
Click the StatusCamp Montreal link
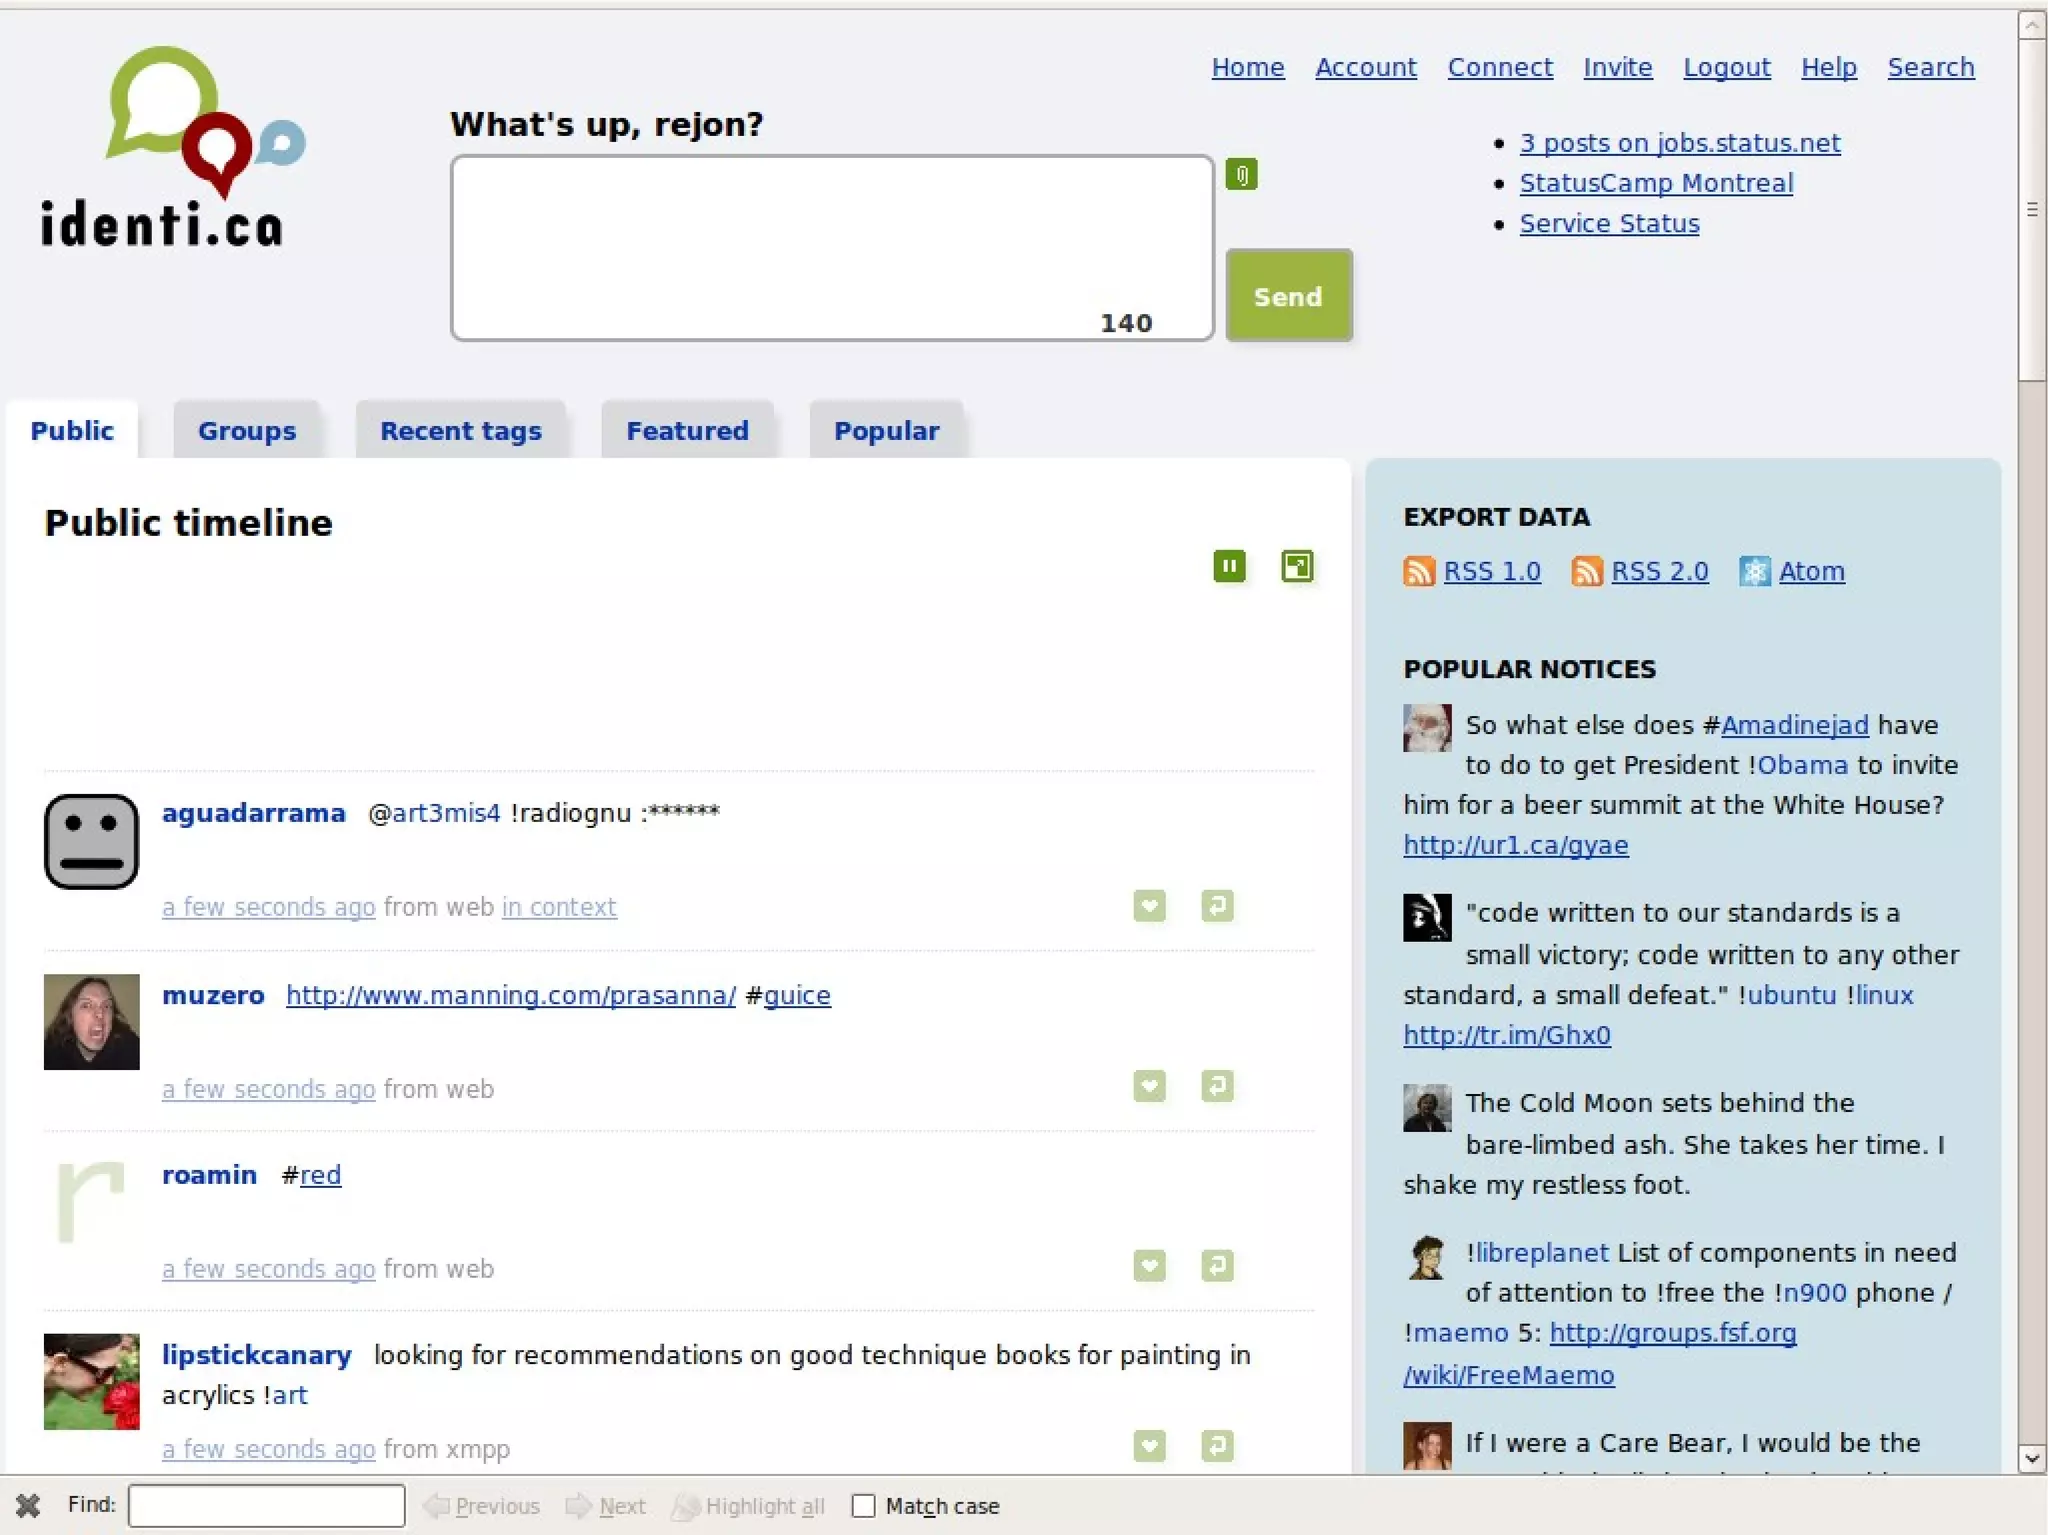click(x=1656, y=183)
